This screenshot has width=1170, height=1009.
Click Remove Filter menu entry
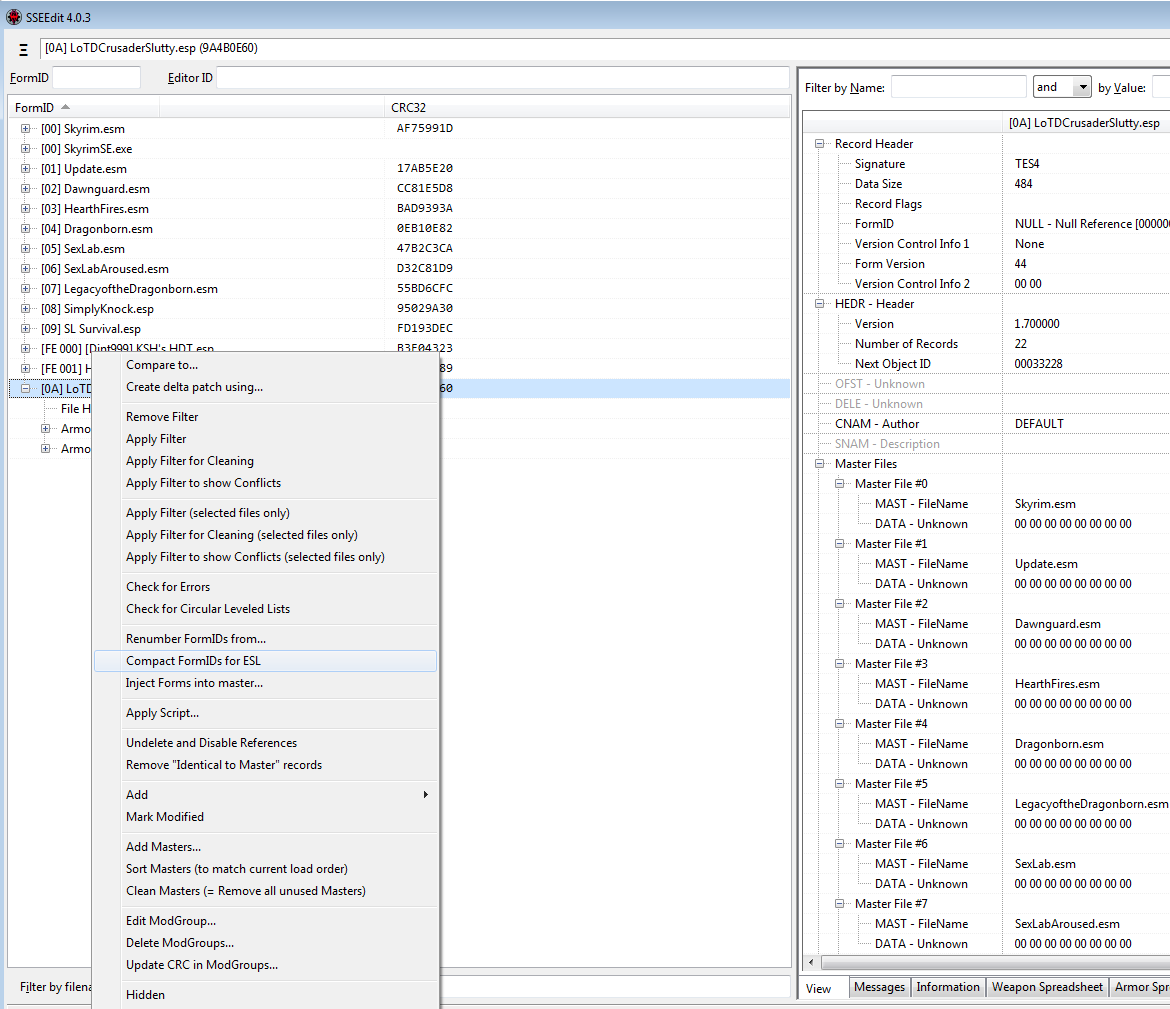[x=265, y=416]
